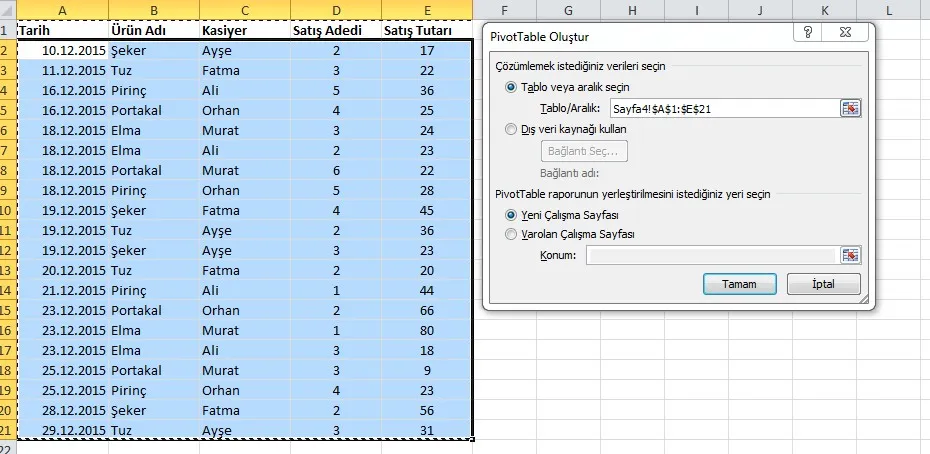Click the cell with date 10.12.2015
This screenshot has height=454, width=930.
pos(63,50)
